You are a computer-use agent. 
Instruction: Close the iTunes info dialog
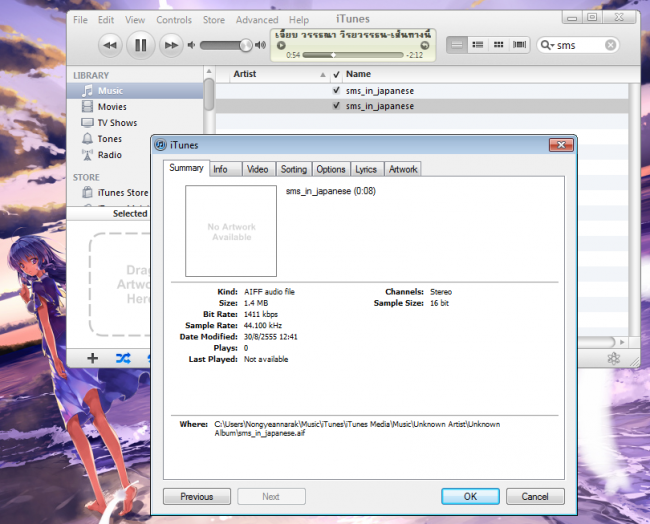point(561,145)
